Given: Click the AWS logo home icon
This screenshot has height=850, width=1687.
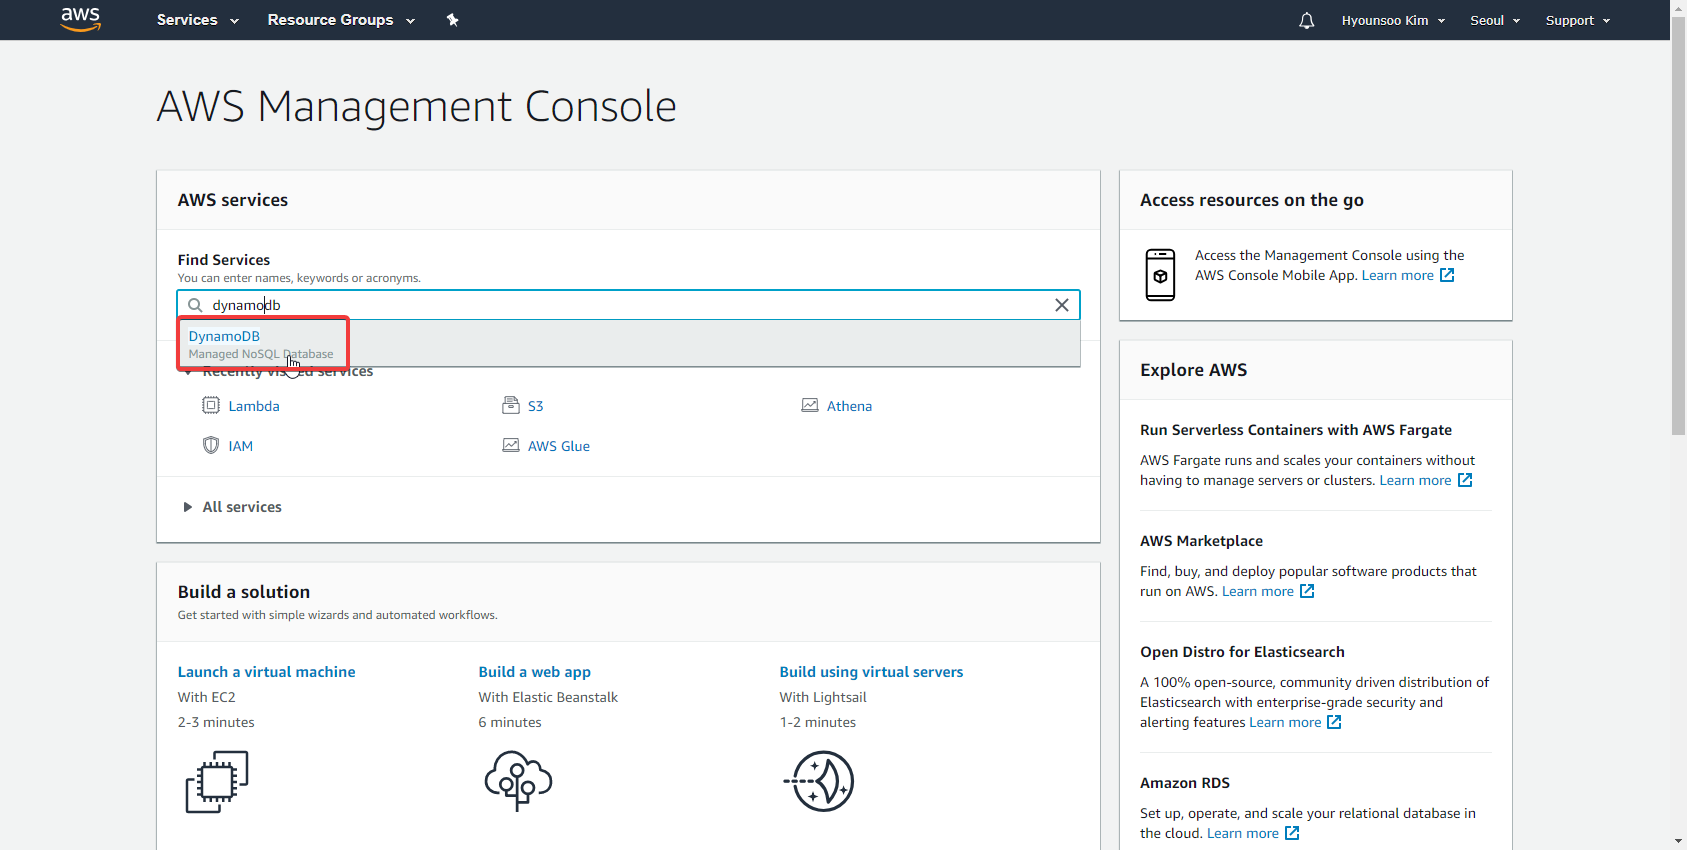Looking at the screenshot, I should coord(80,19).
